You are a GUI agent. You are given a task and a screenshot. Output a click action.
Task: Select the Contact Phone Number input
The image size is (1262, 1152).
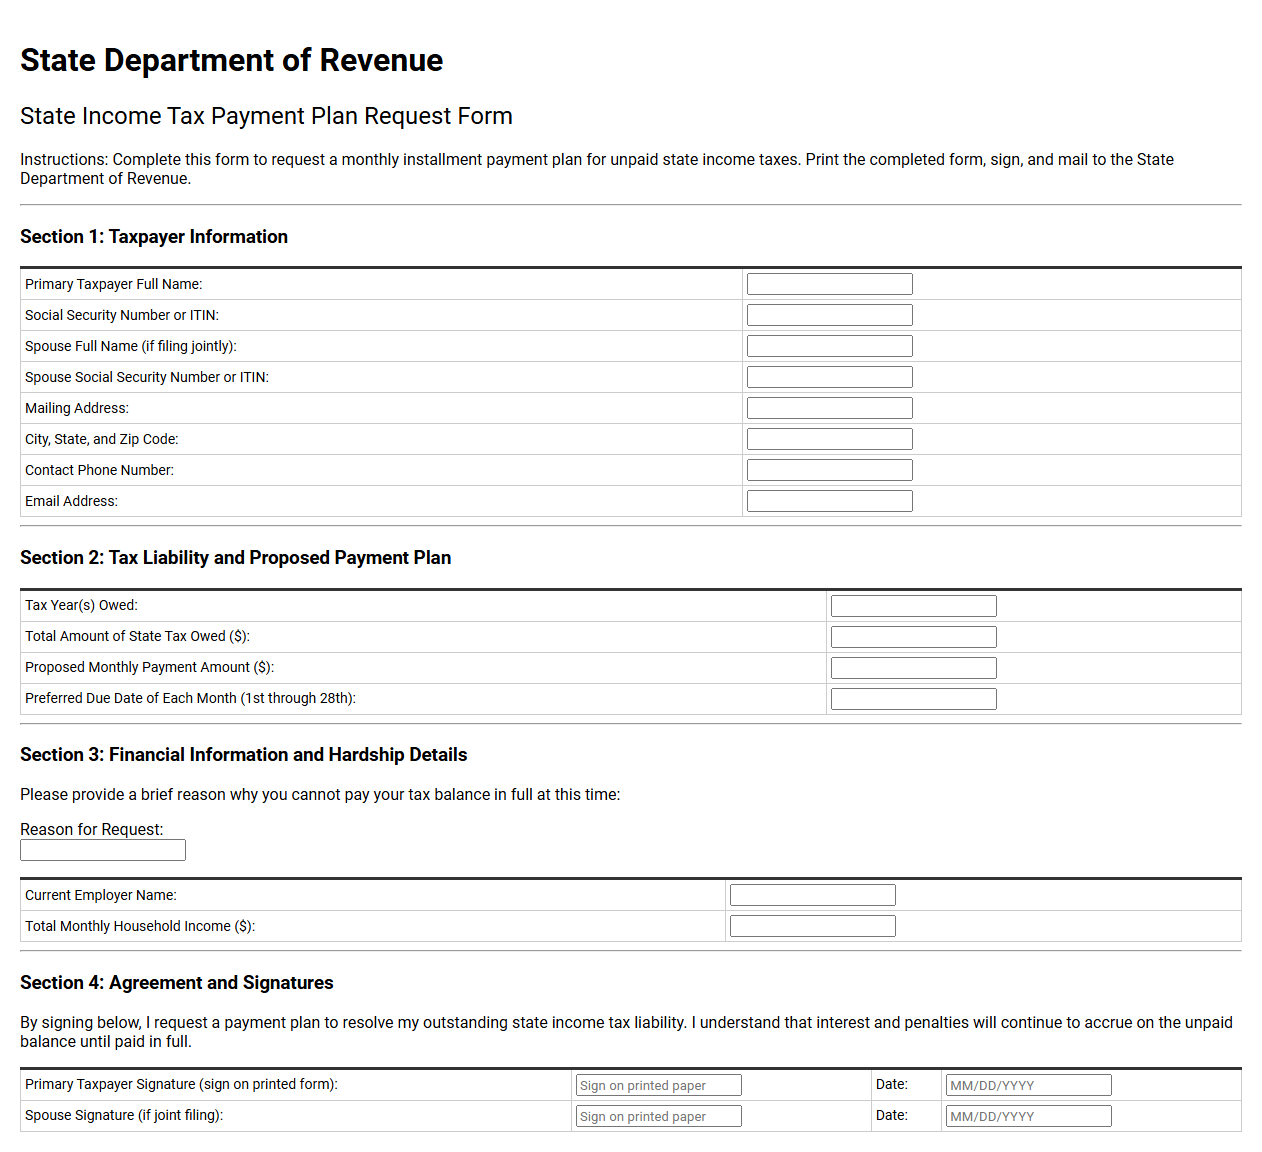click(830, 470)
